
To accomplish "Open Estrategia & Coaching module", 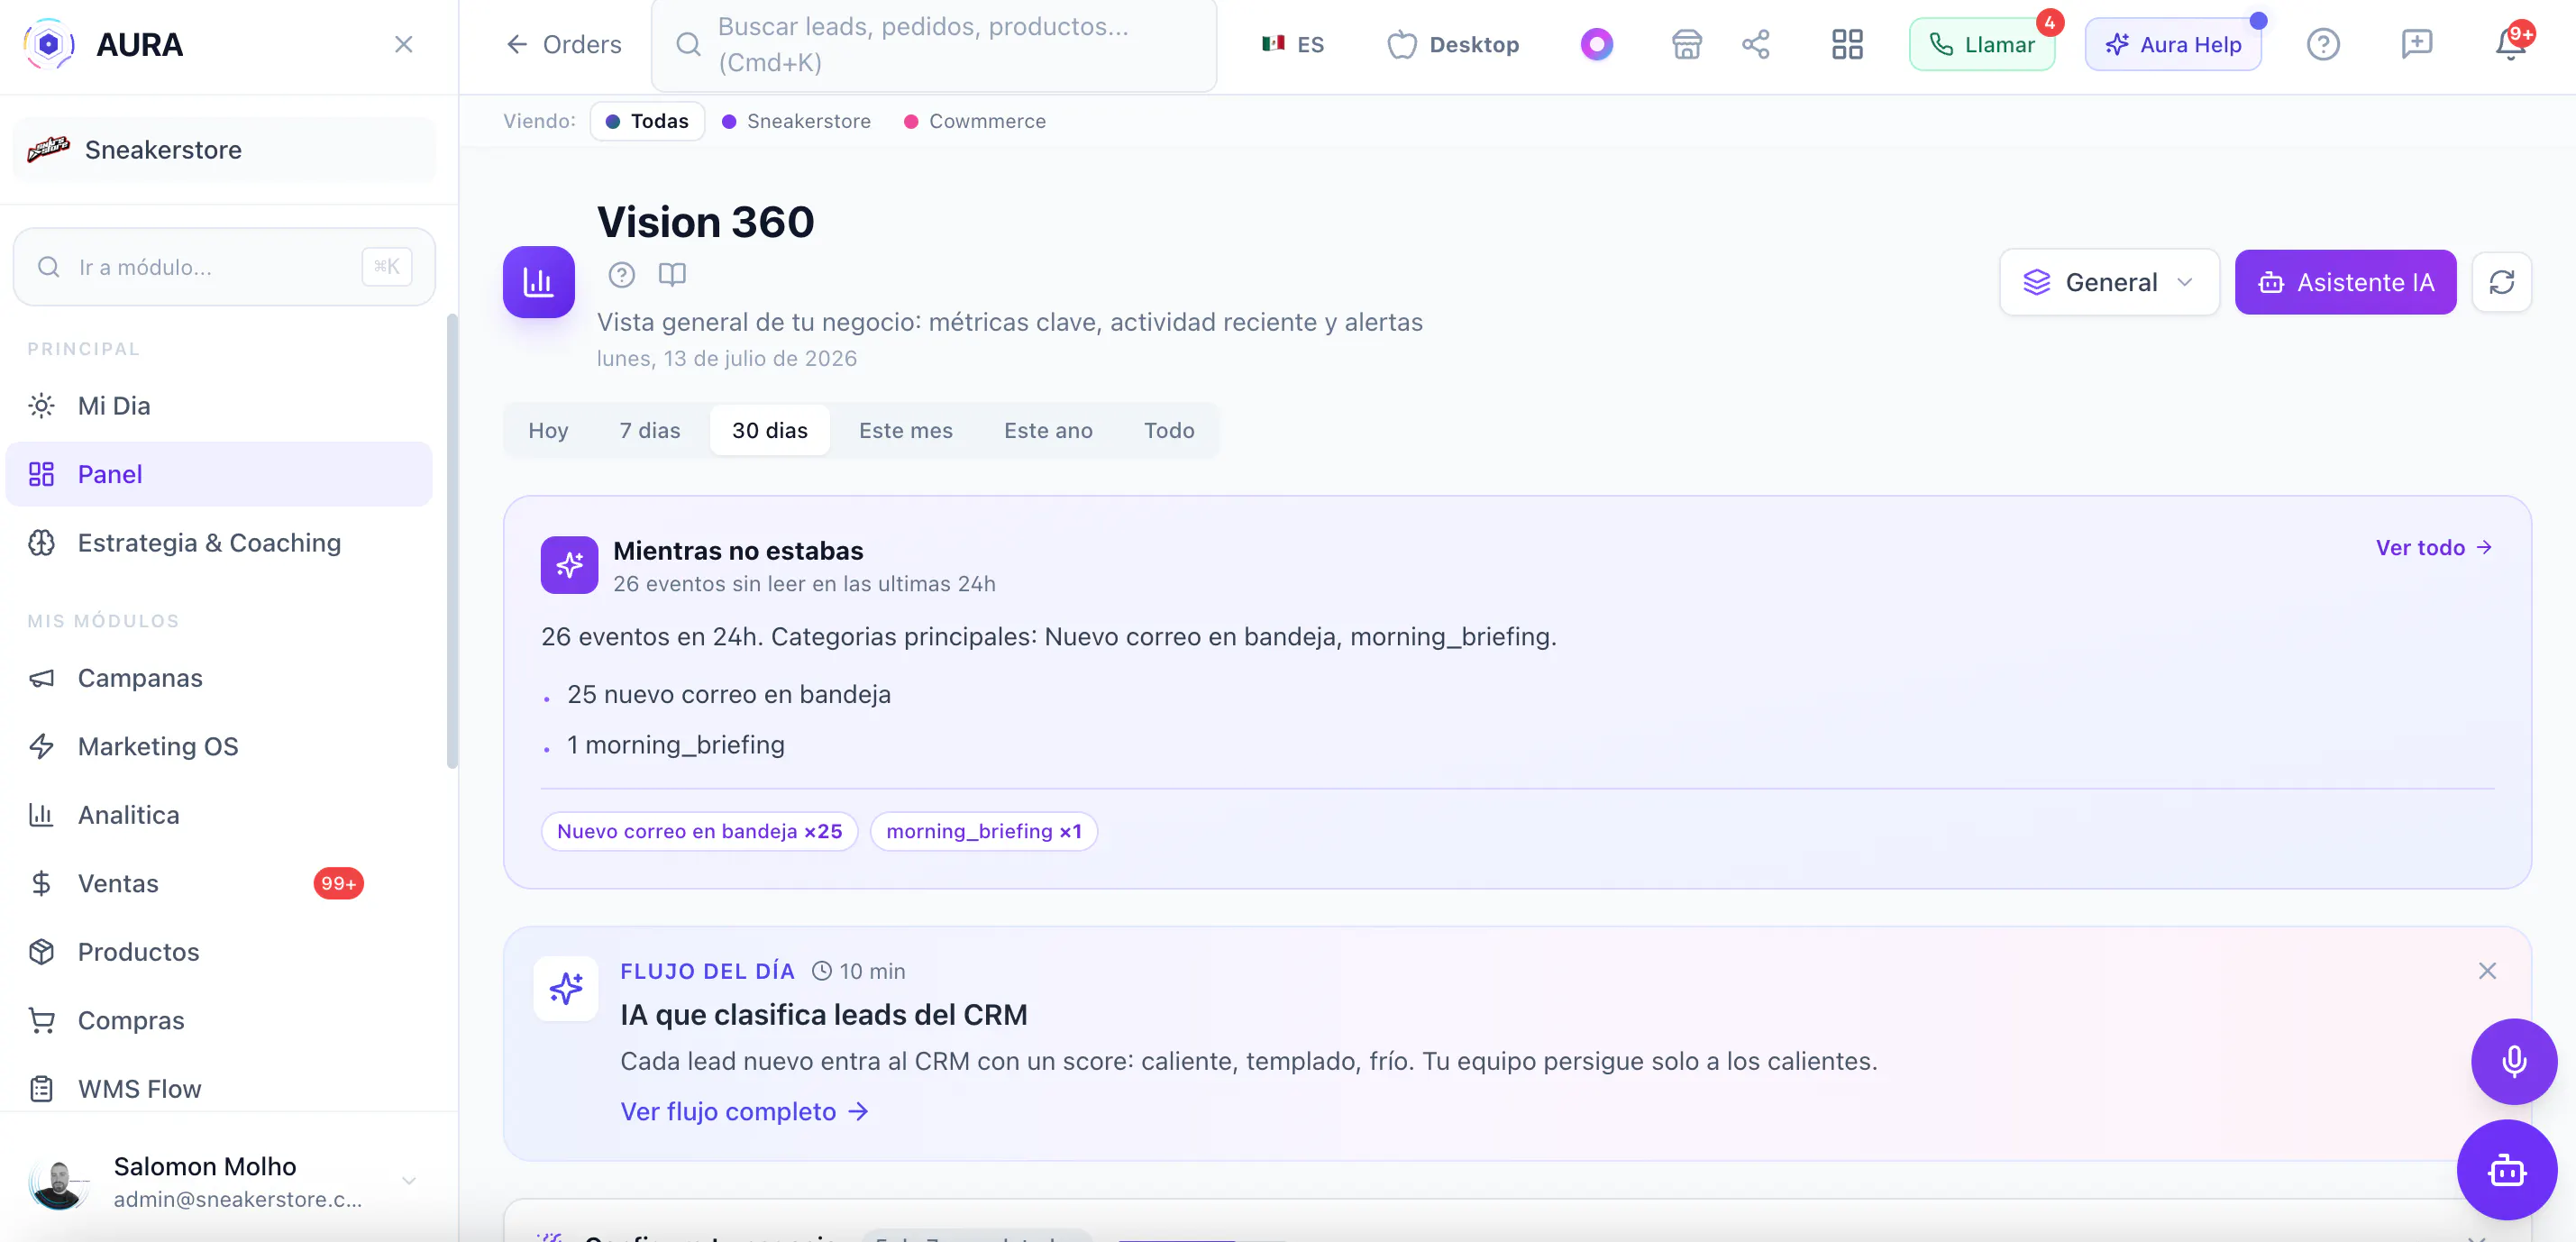I will [219, 543].
